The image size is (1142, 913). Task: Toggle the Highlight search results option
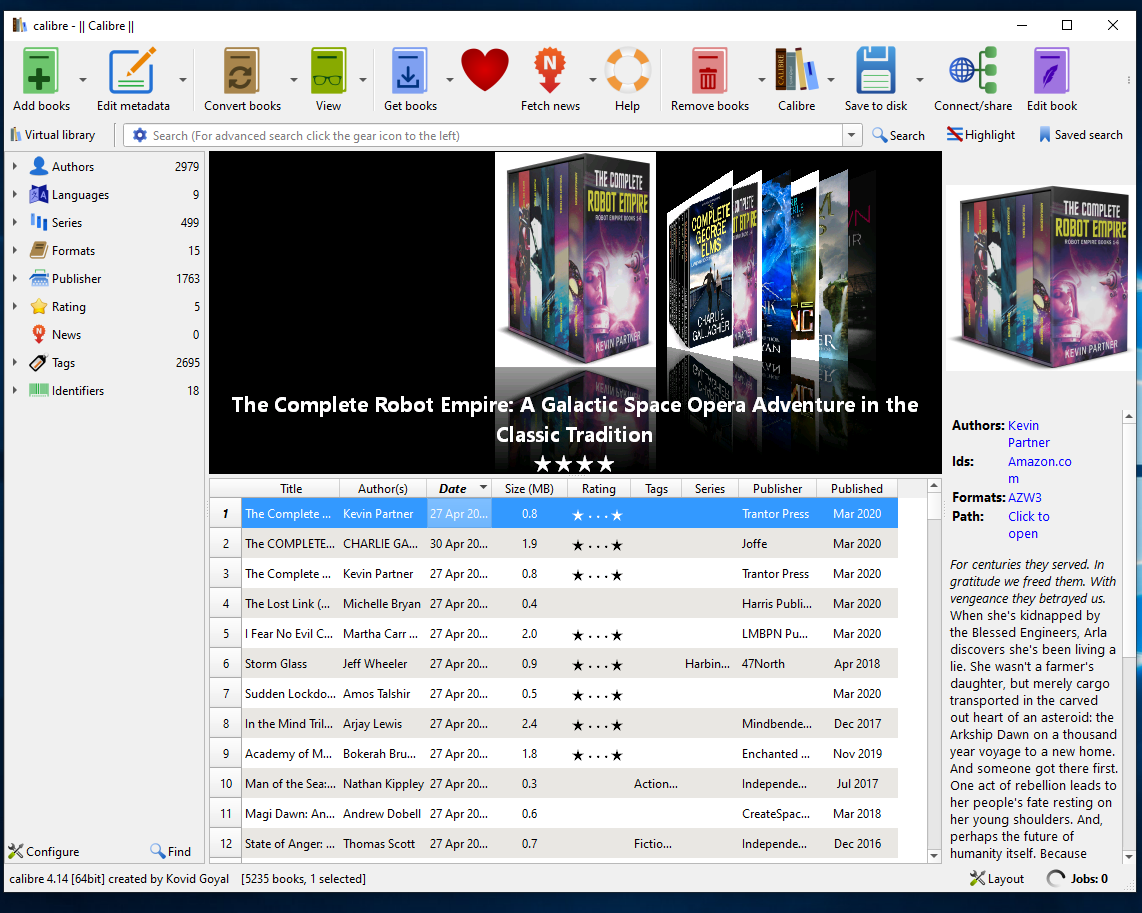(x=981, y=135)
